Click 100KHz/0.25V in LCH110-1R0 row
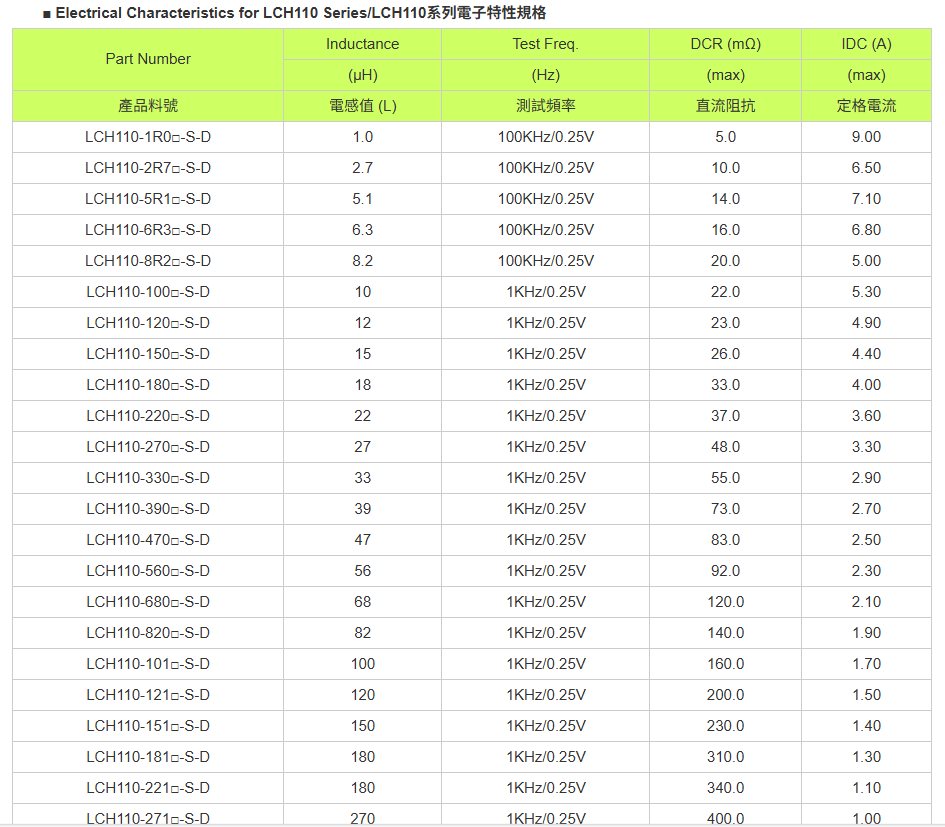945x827 pixels. (545, 137)
